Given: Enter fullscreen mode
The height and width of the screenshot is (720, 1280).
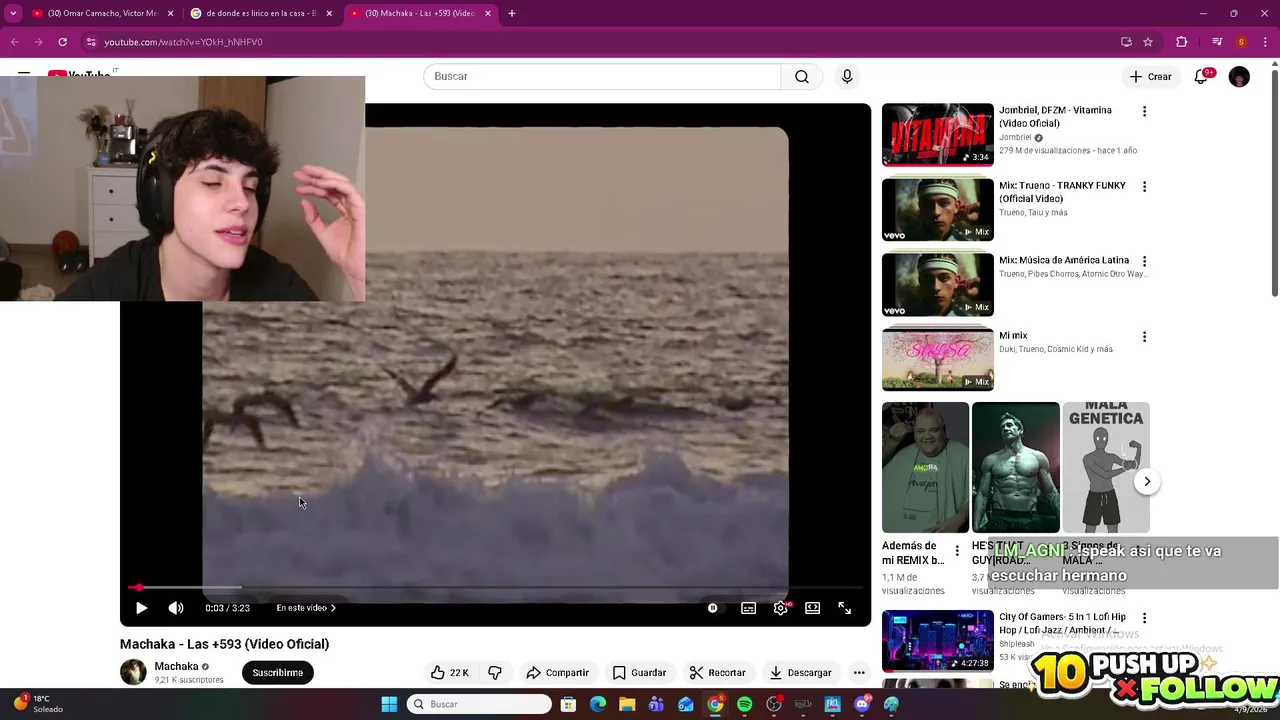Looking at the screenshot, I should click(845, 607).
